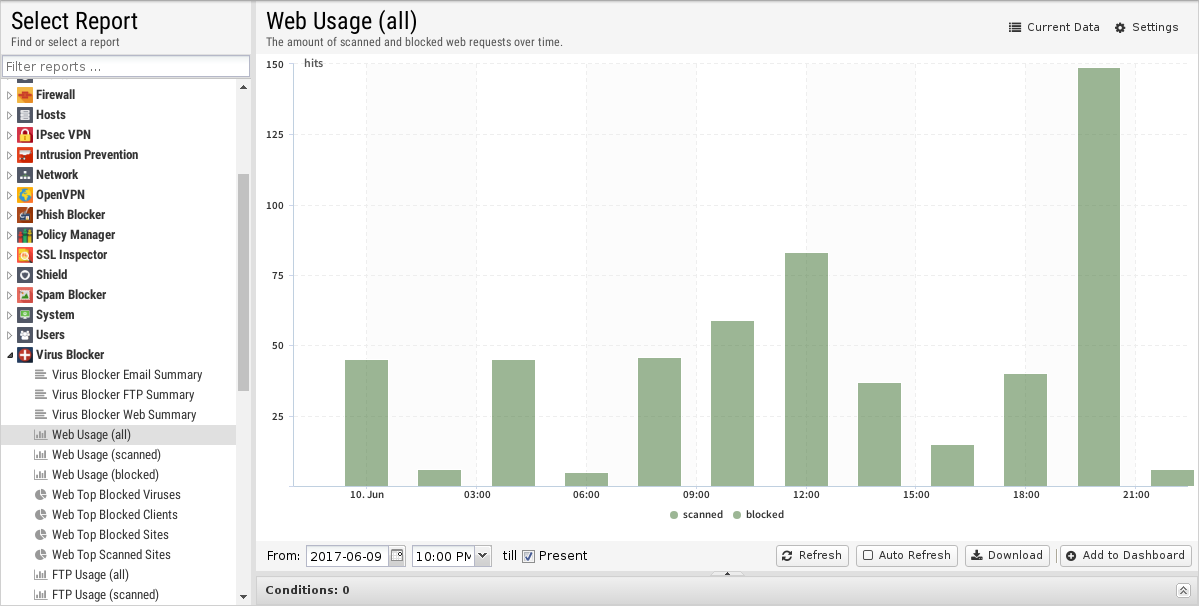The width and height of the screenshot is (1199, 606).
Task: Expand the Network tree node
Action: tap(9, 175)
